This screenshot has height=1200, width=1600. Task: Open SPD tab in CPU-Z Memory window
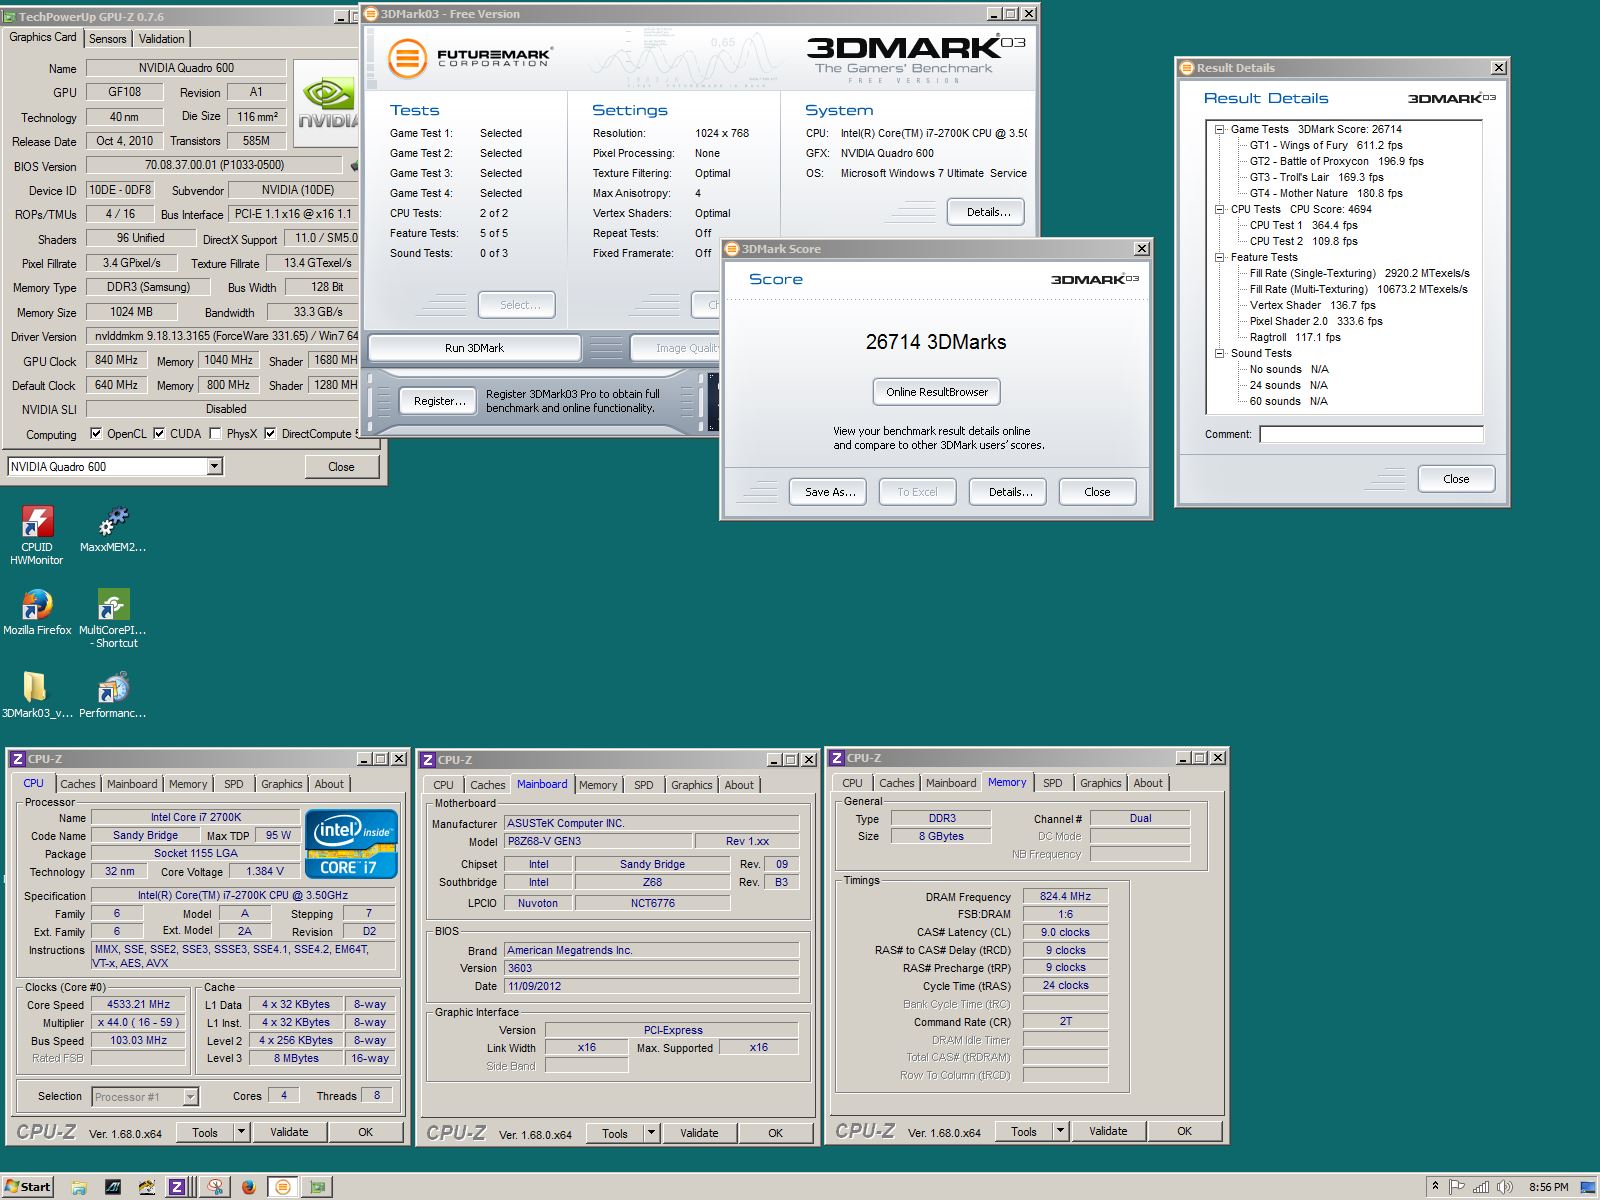coord(1053,783)
